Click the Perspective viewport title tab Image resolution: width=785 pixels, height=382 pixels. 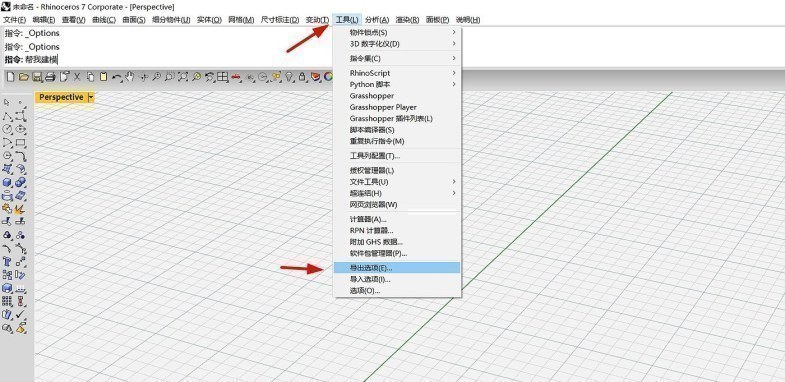[x=61, y=97]
